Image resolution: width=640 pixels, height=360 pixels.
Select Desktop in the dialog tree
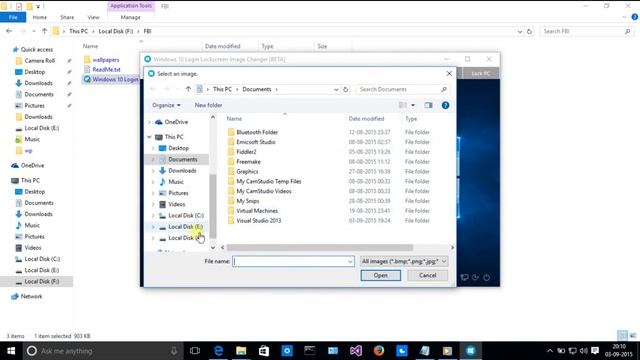coord(178,148)
